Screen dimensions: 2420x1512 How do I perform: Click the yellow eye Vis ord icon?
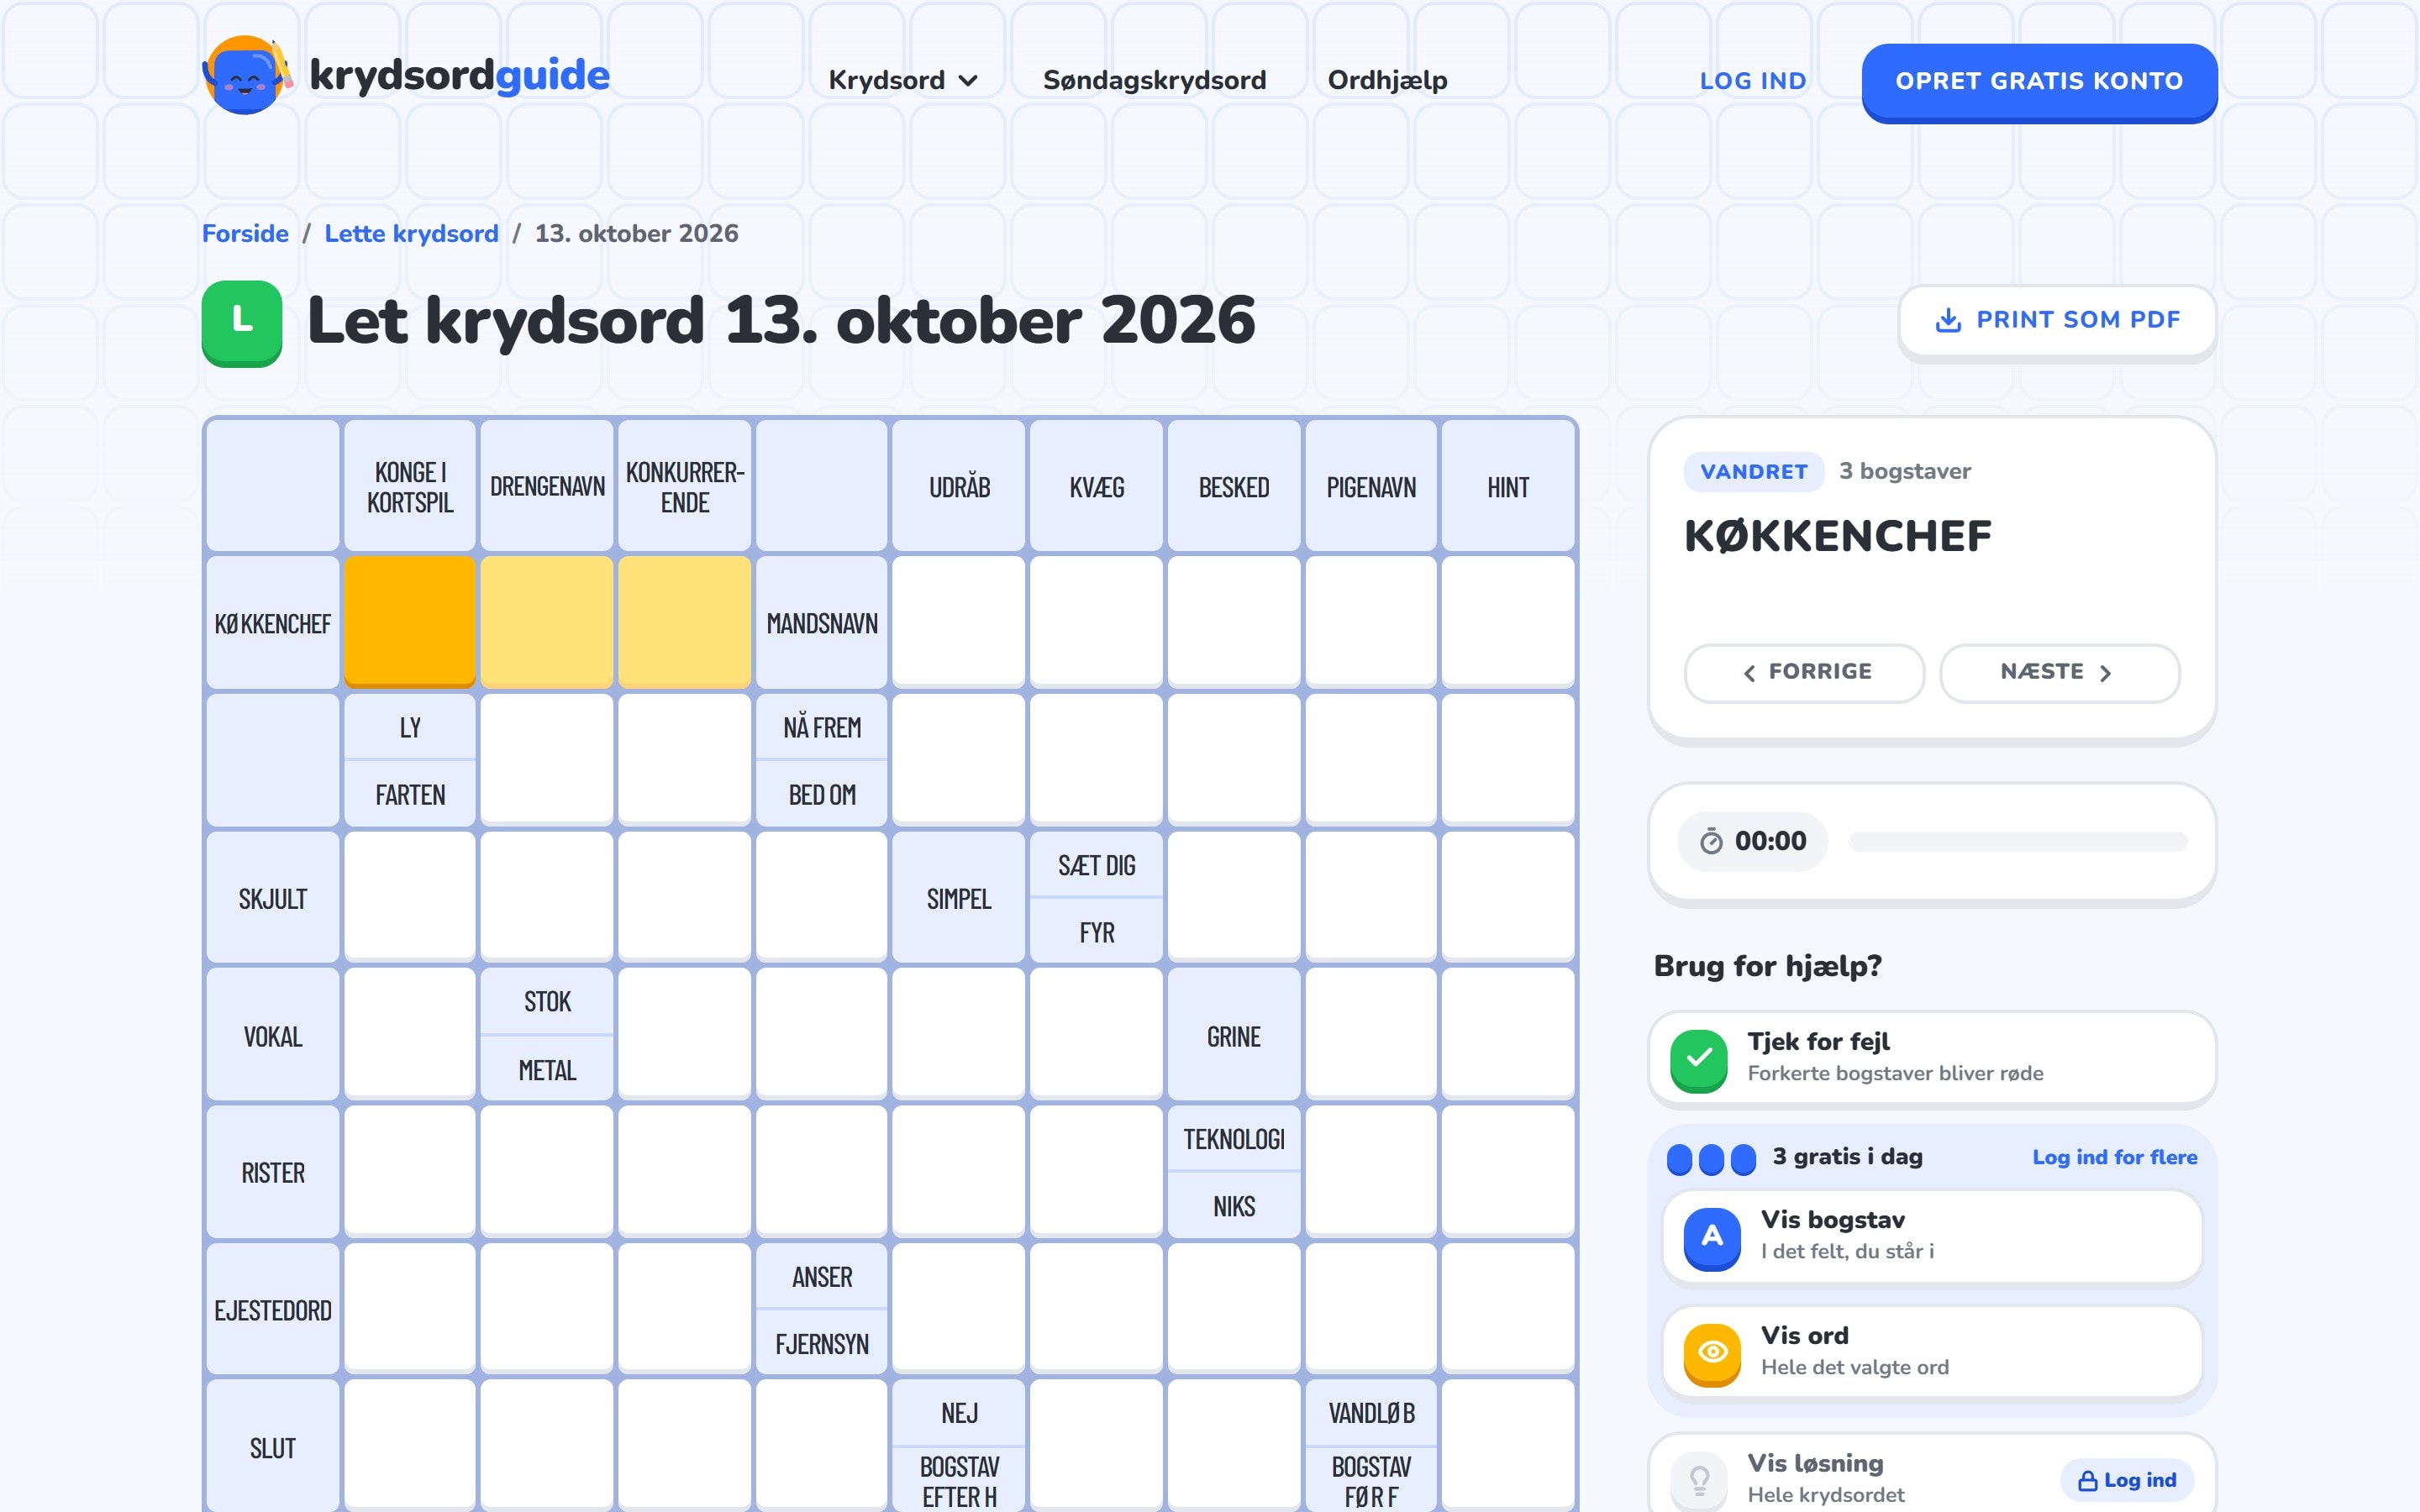coord(1712,1353)
